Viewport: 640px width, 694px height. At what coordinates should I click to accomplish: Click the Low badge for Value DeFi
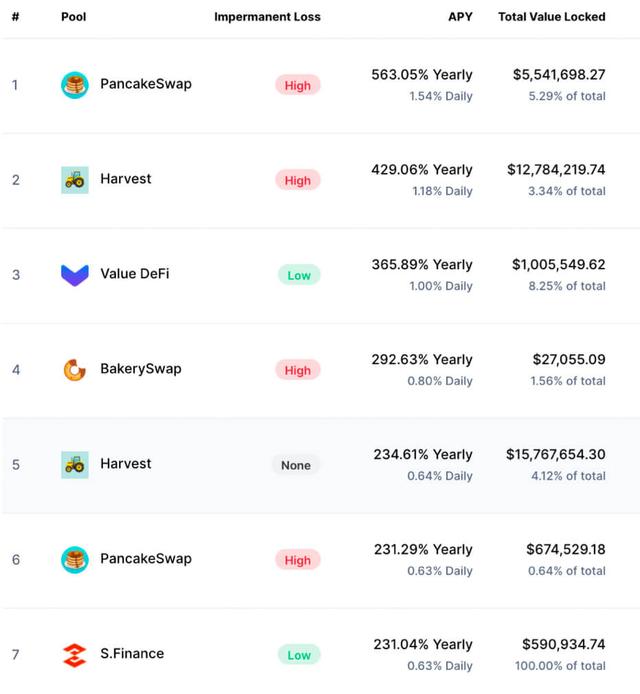pyautogui.click(x=299, y=275)
